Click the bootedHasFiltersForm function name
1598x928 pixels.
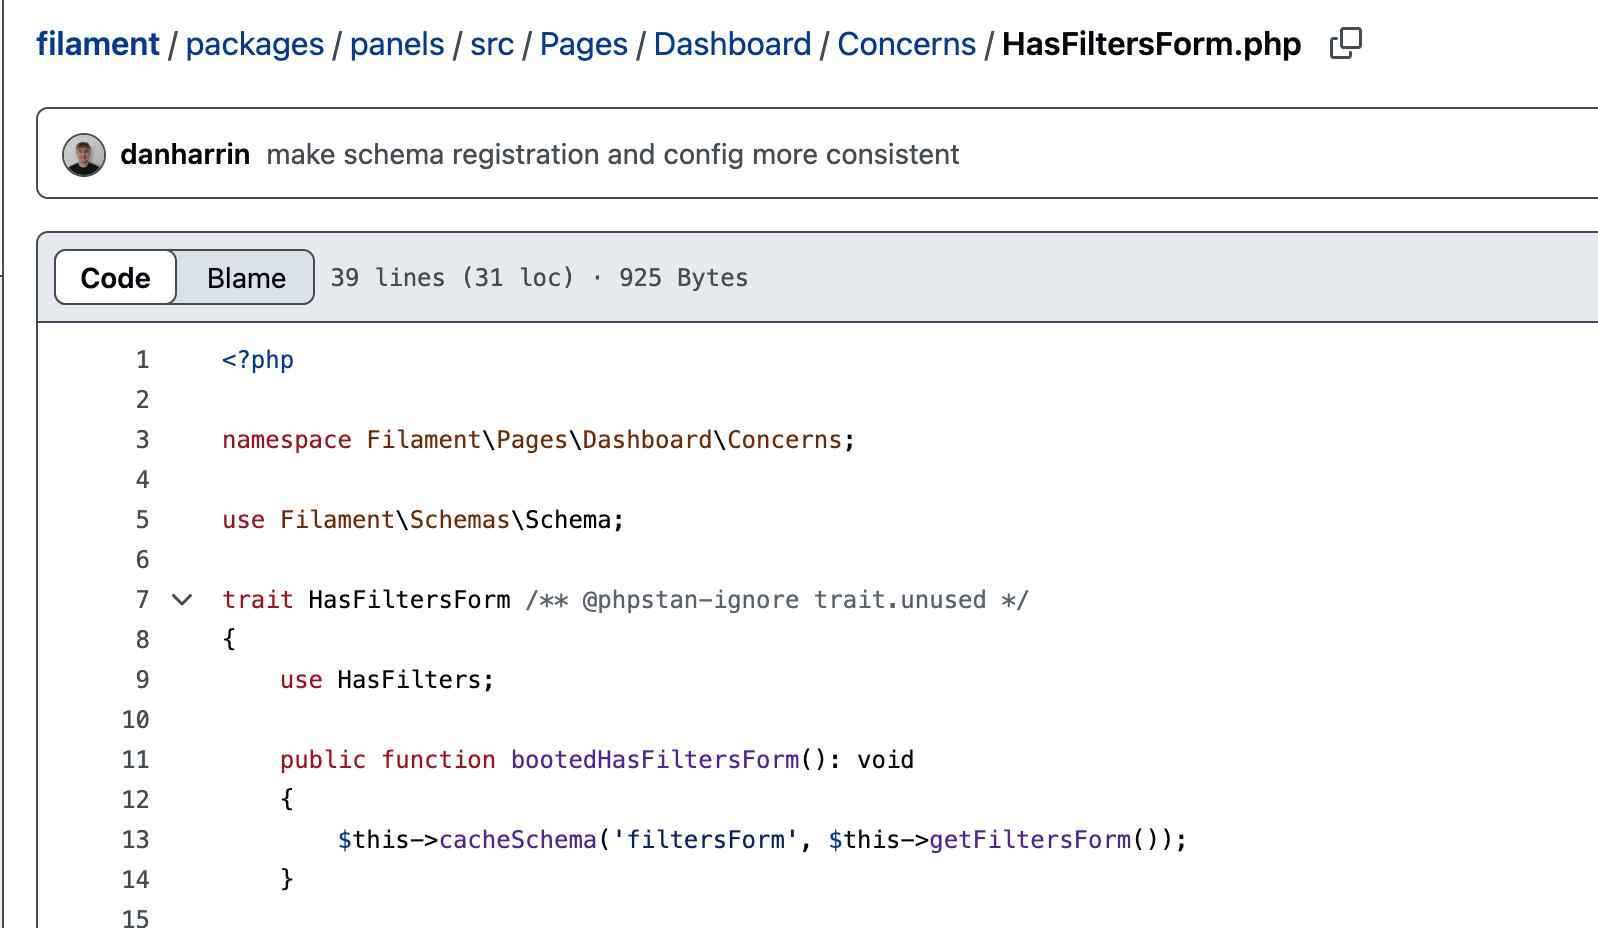(655, 760)
